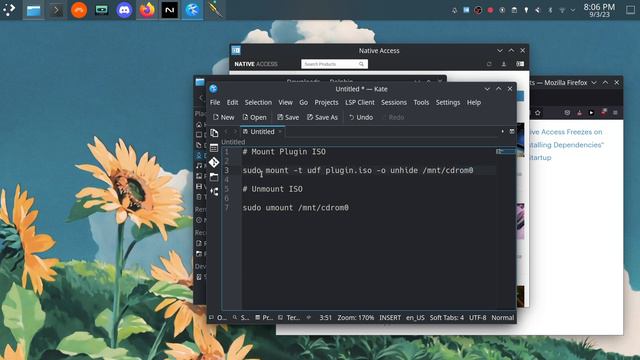Image resolution: width=640 pixels, height=360 pixels.
Task: Select the Untitled document tab
Action: coord(262,132)
